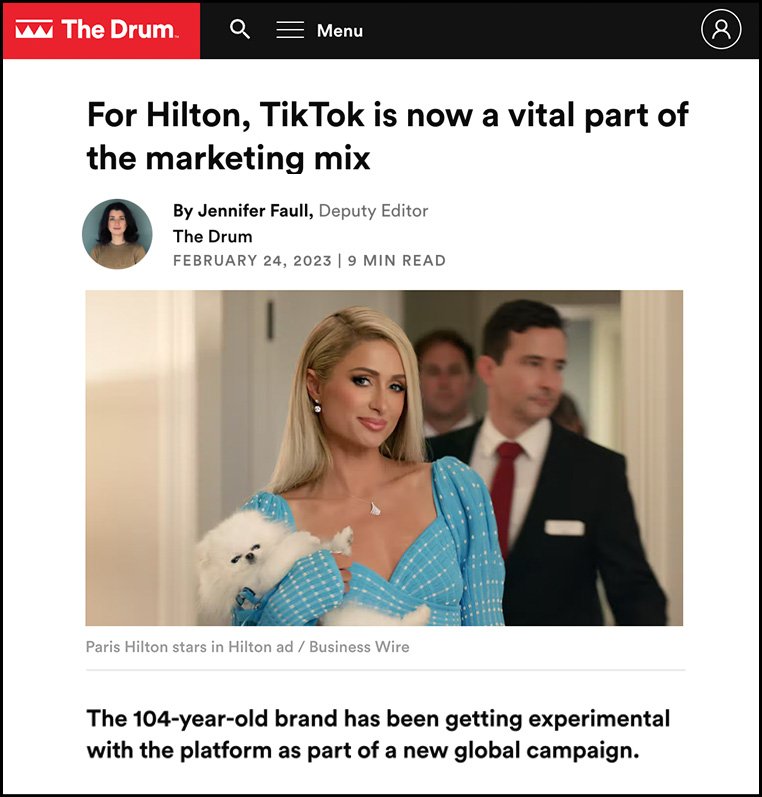
Task: Click The Drum publication name under byline
Action: coord(212,236)
